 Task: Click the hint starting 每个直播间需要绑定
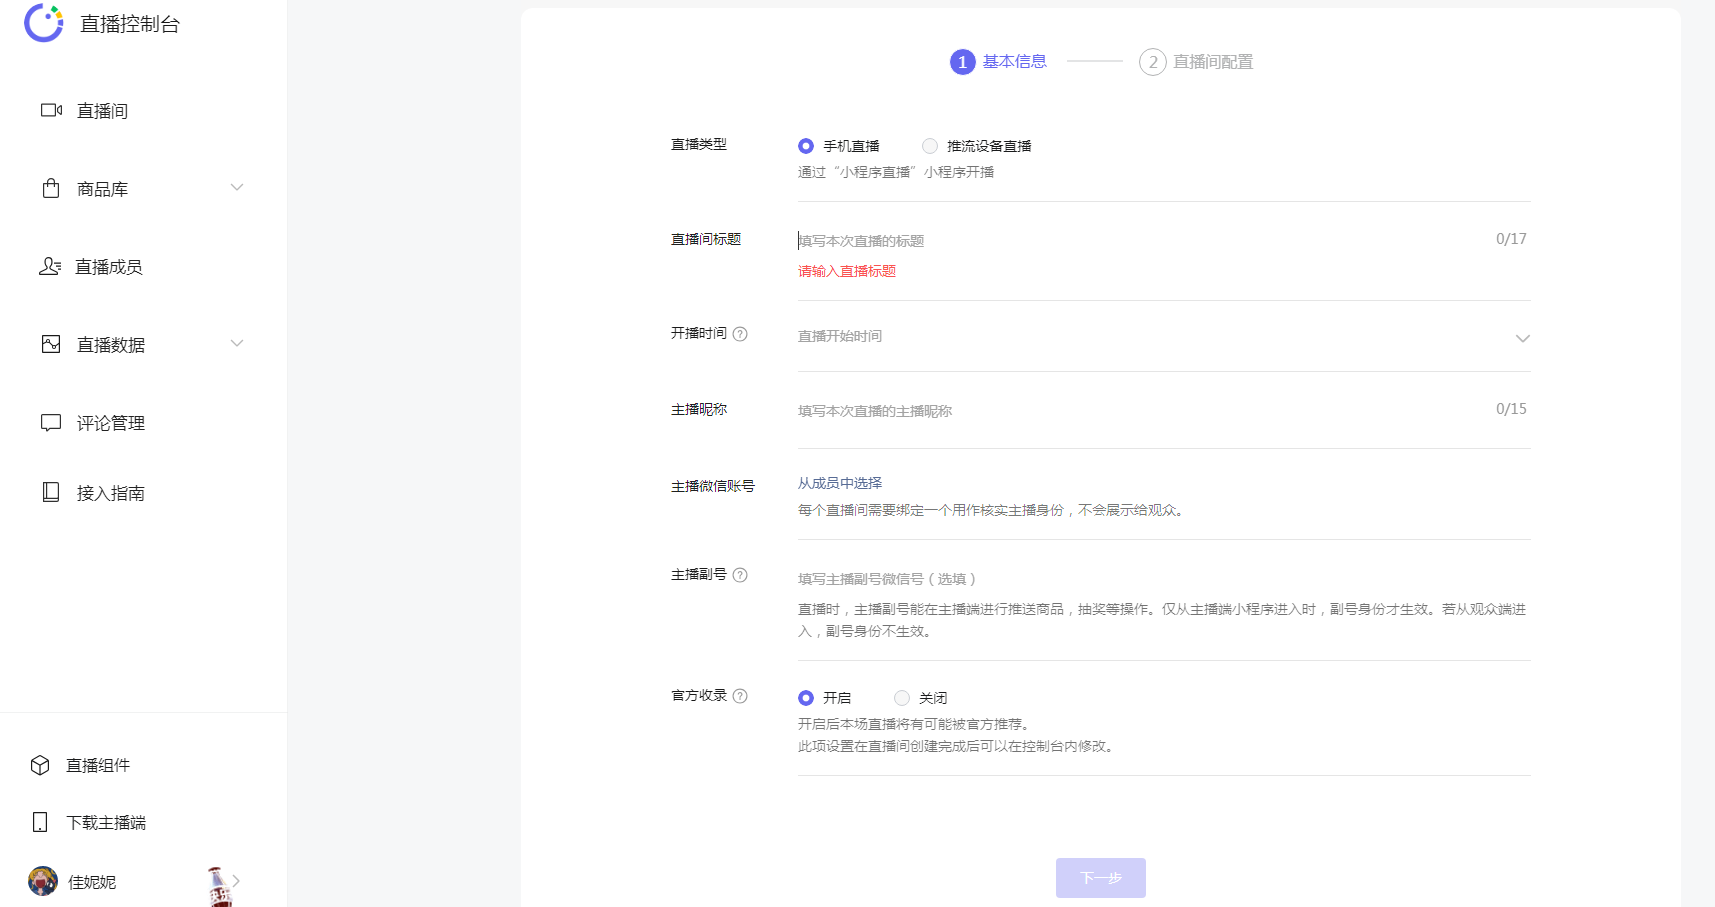992,510
